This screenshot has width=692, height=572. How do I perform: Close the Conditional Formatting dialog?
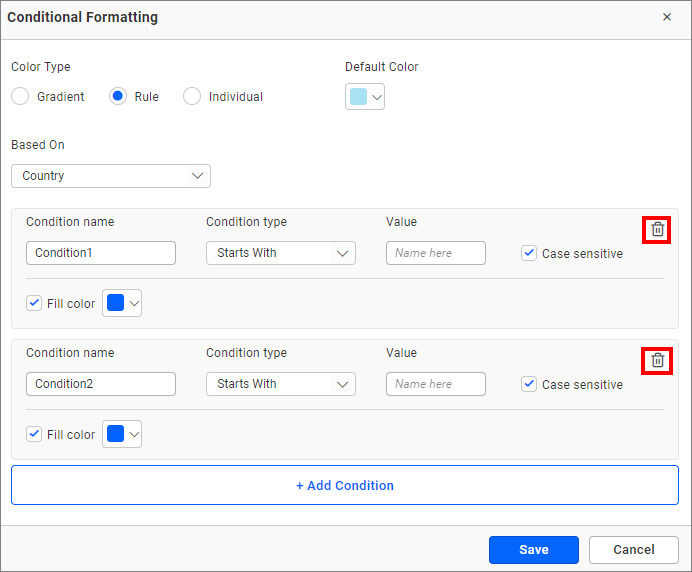coord(667,17)
